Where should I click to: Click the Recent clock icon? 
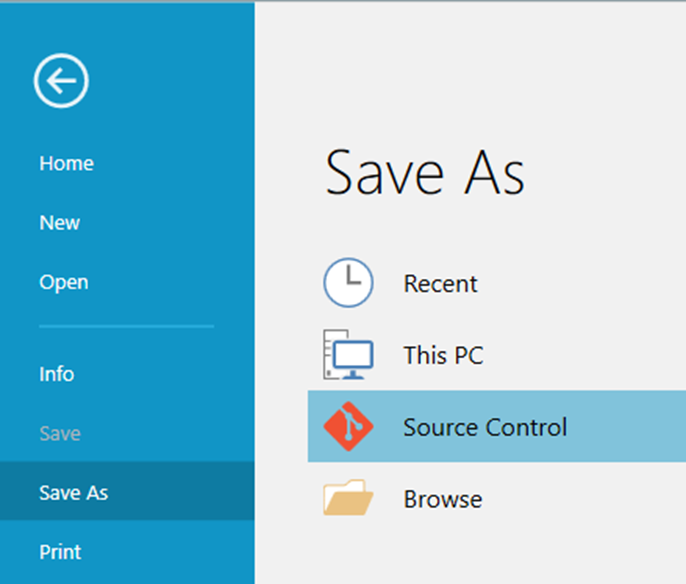click(x=348, y=282)
